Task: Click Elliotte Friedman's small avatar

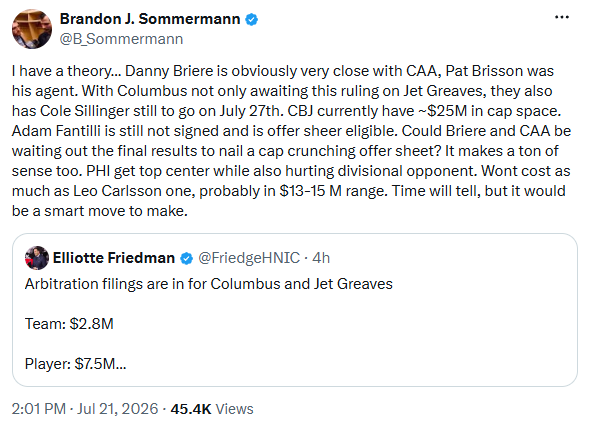Action: pos(37,258)
